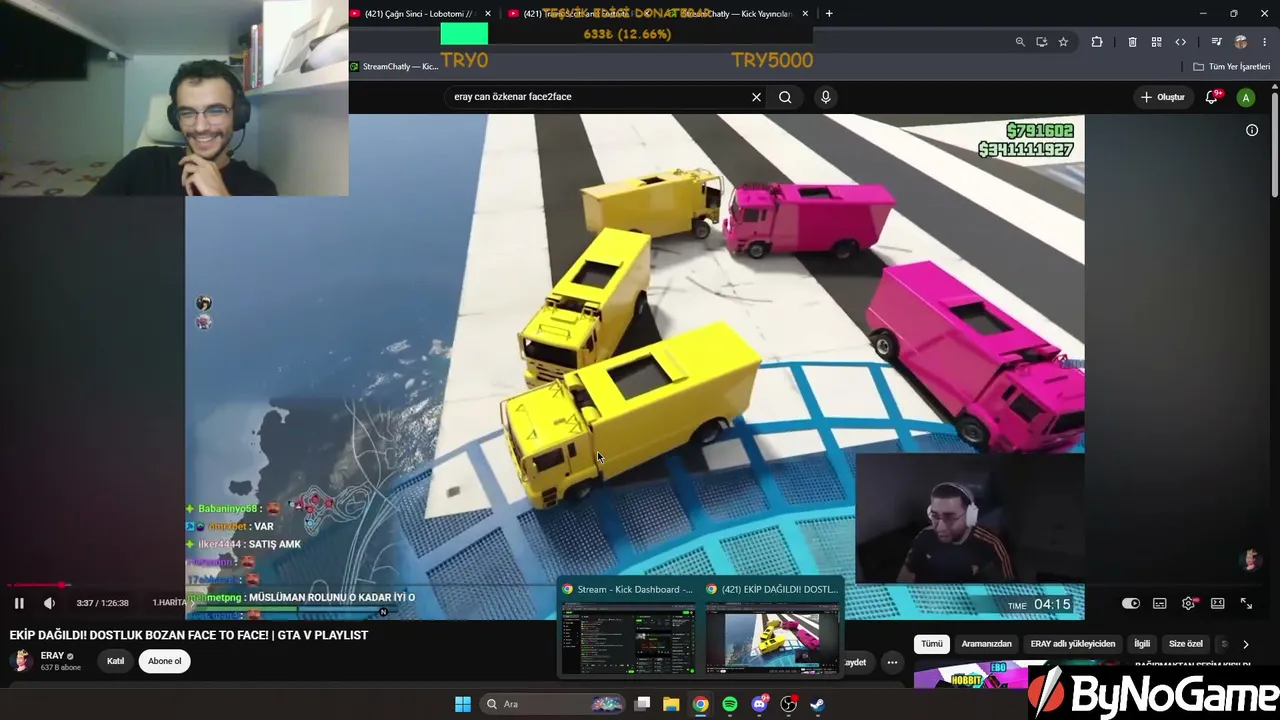Click the taskbar Ara search box
Image resolution: width=1280 pixels, height=720 pixels.
(x=552, y=704)
